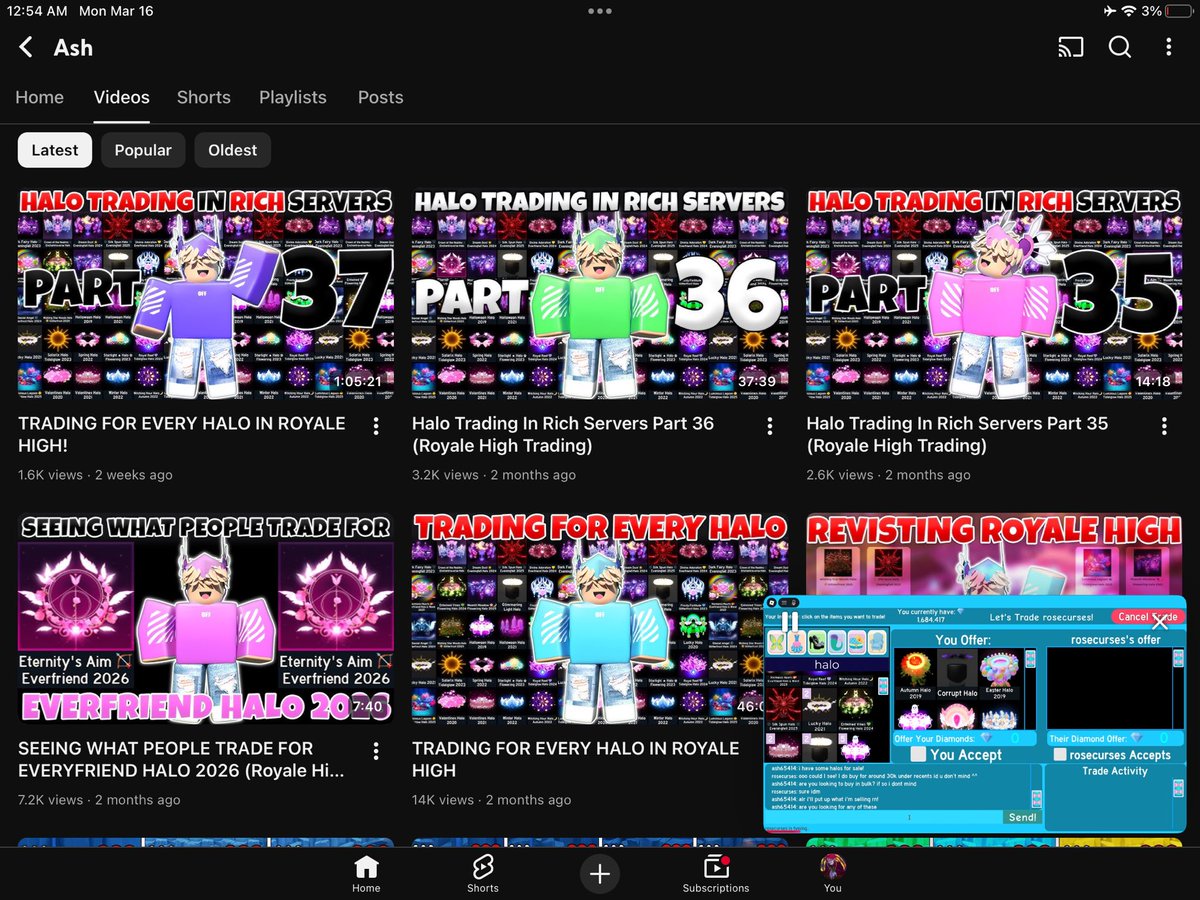Click the trade chat text input field

coord(884,817)
